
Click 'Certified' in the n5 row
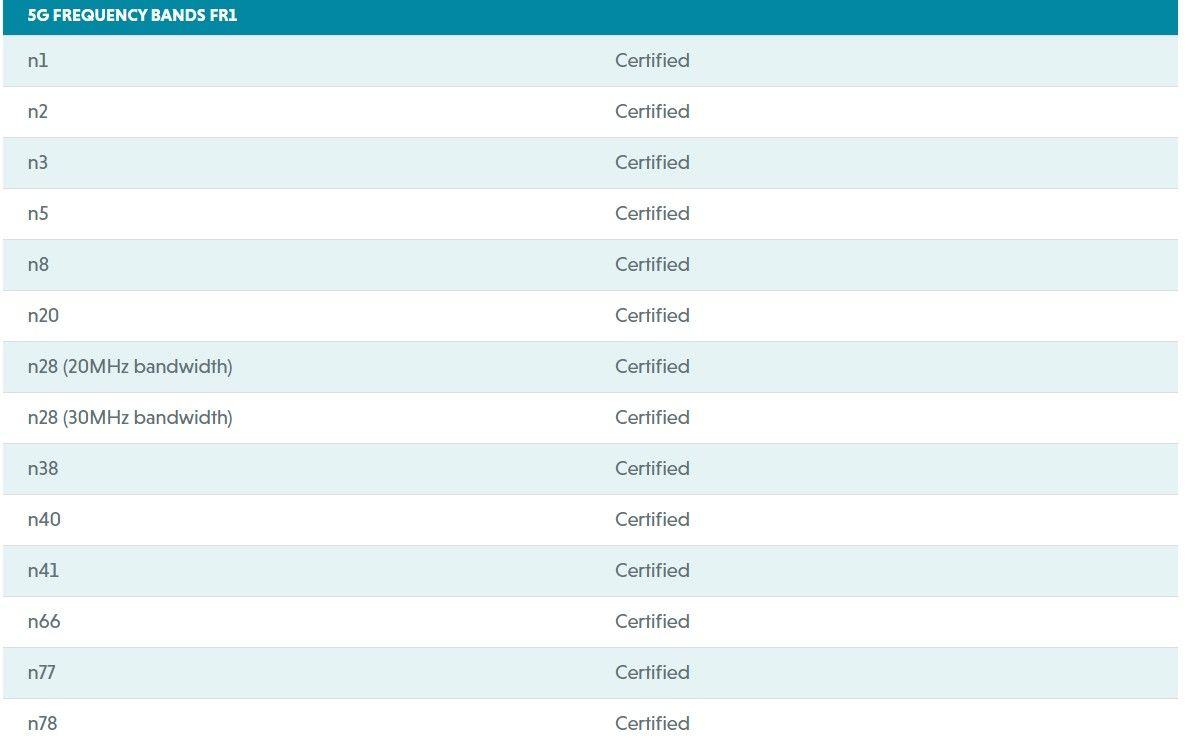point(652,213)
